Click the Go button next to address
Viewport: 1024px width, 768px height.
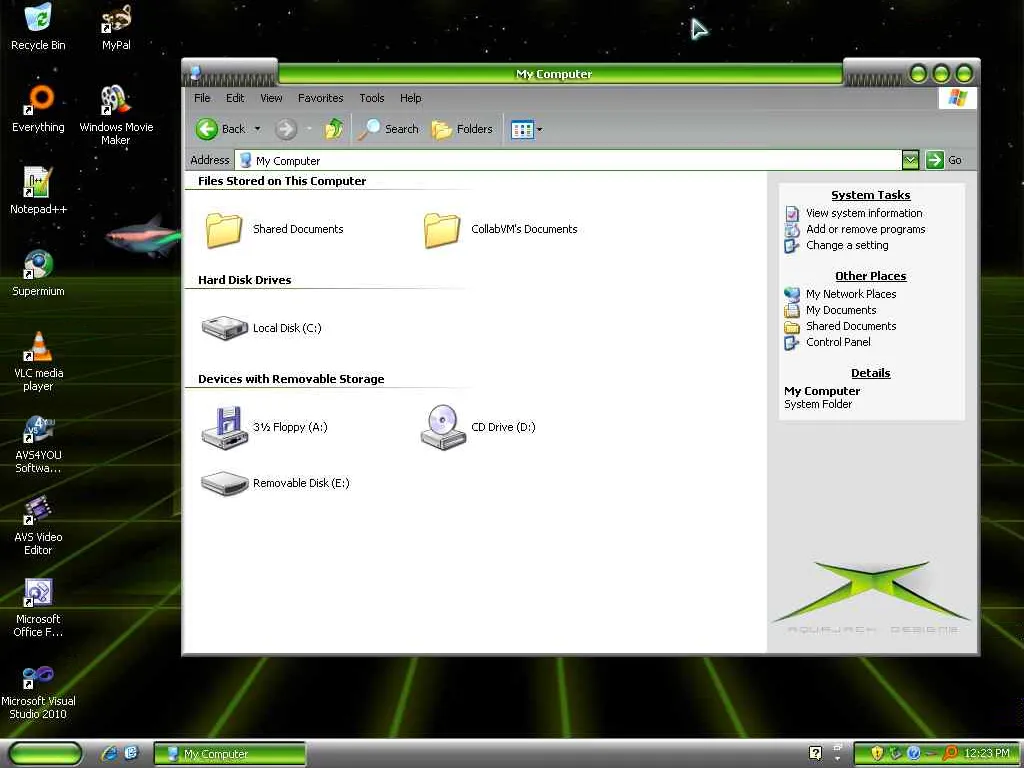point(944,160)
